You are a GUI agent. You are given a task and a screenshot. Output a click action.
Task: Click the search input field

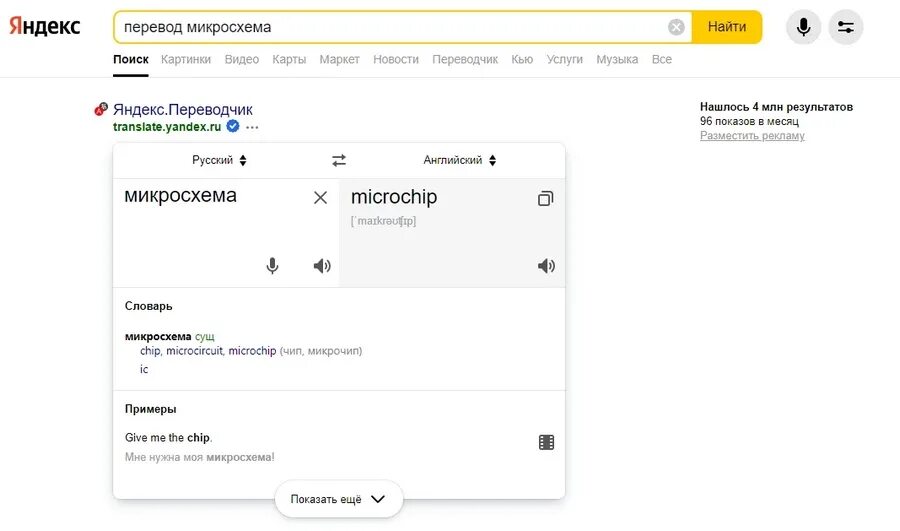tap(390, 27)
